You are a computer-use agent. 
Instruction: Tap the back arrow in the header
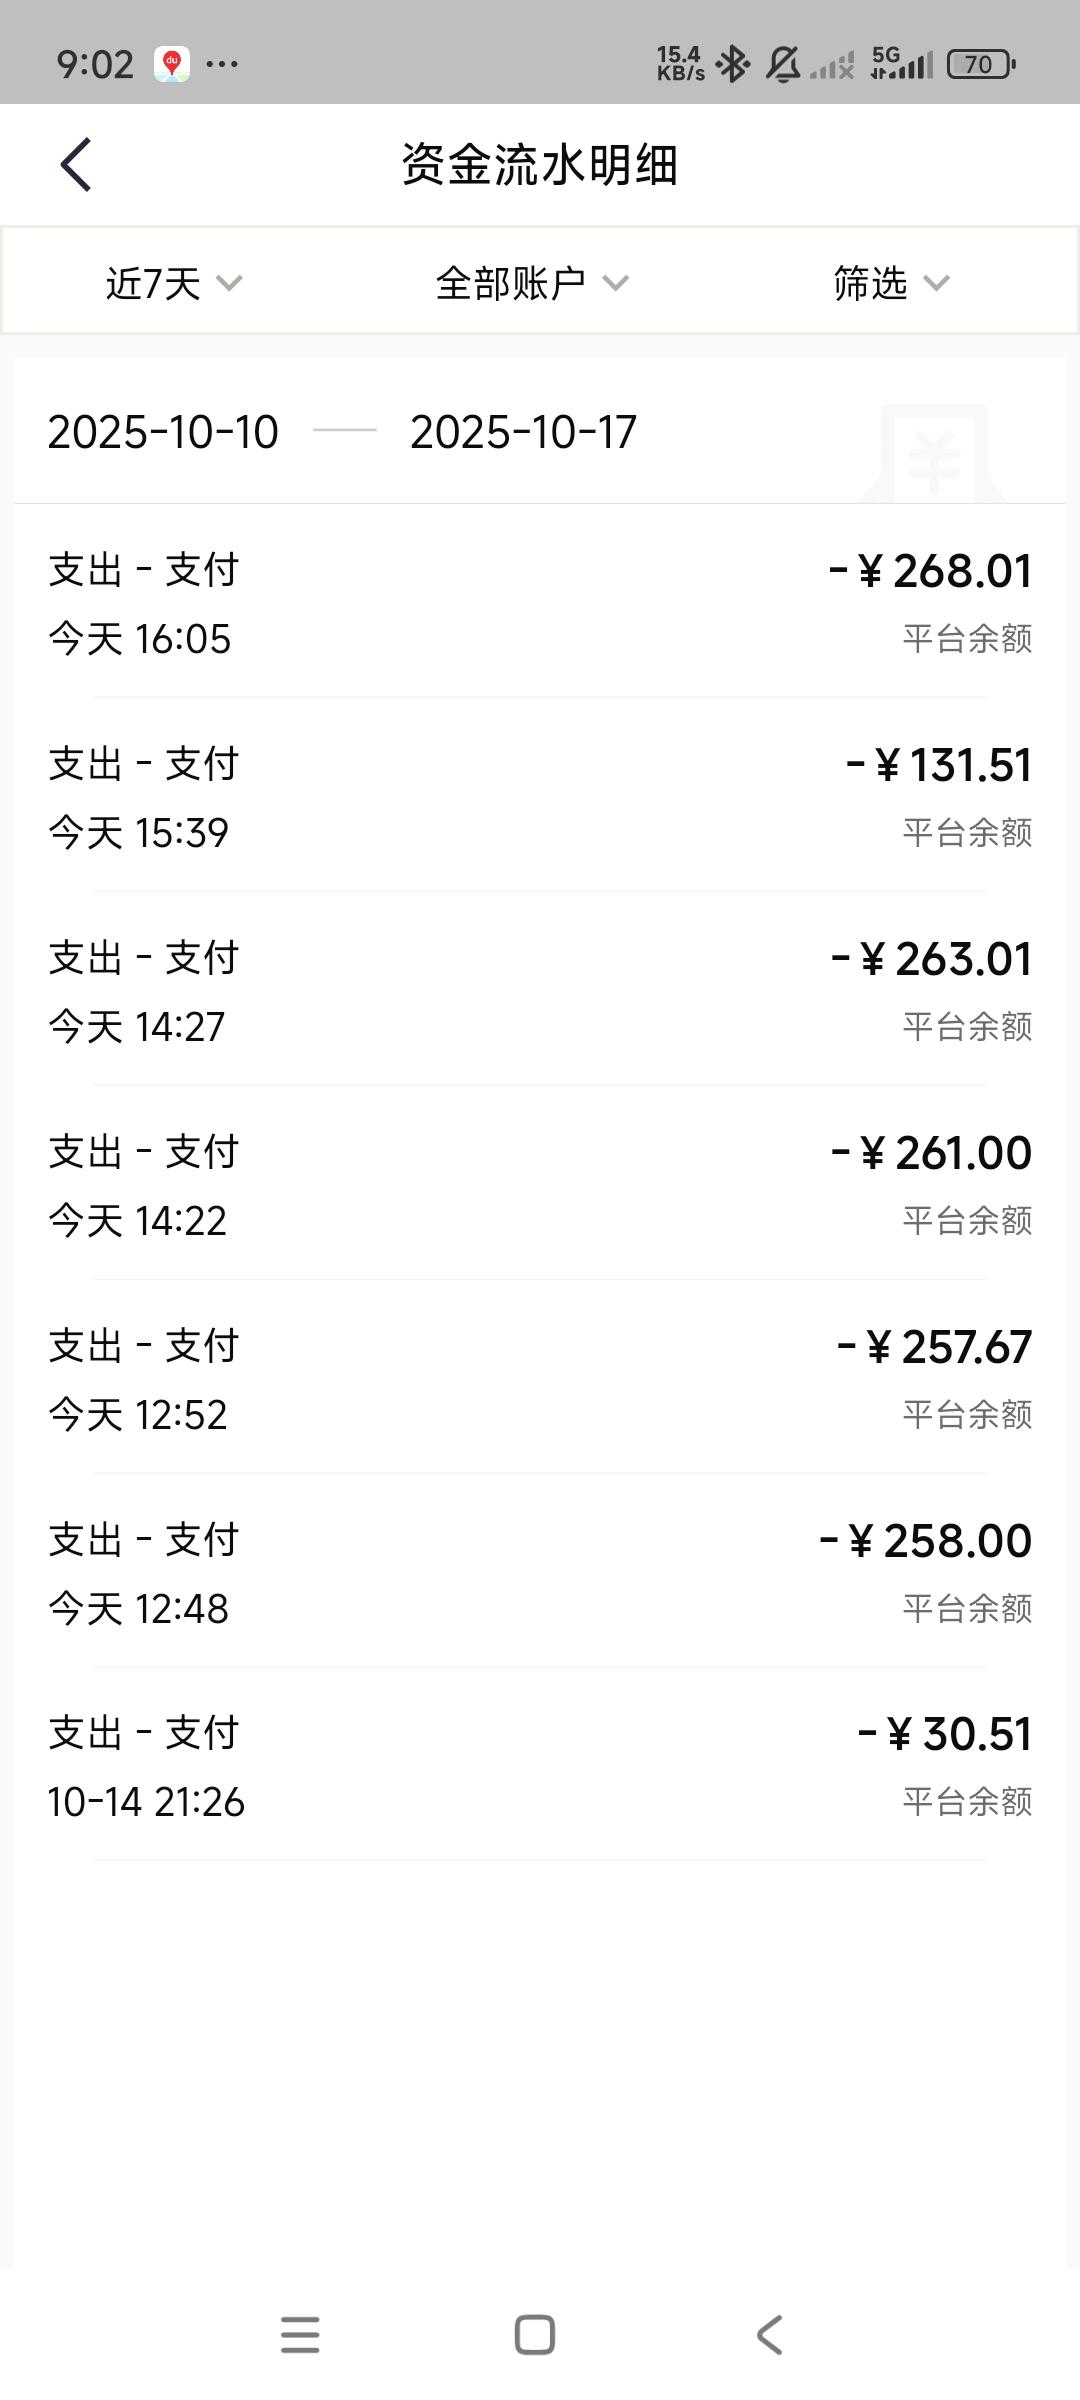click(x=76, y=165)
